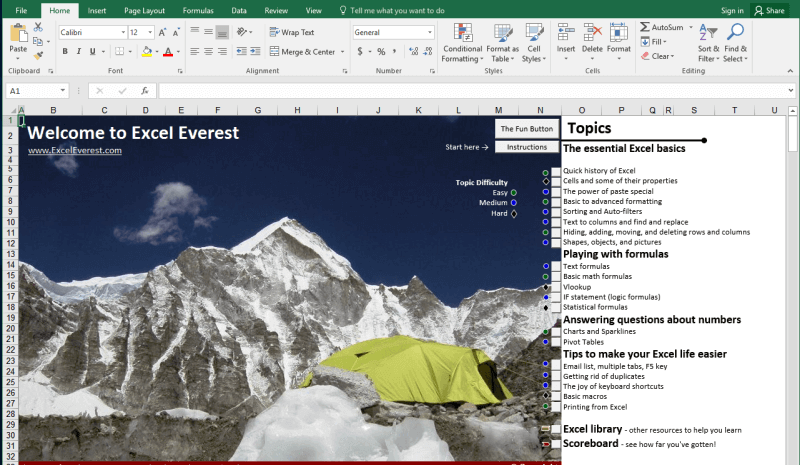800x465 pixels.
Task: Tick checkbox beside Text formulas
Action: (556, 266)
